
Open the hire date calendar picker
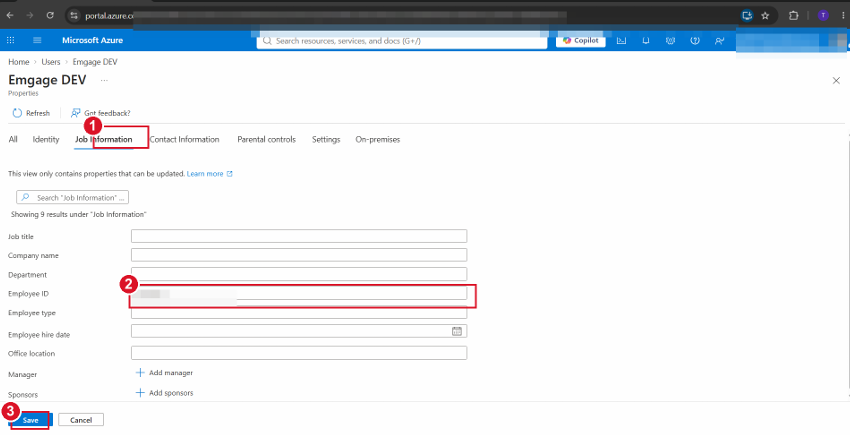coord(457,331)
